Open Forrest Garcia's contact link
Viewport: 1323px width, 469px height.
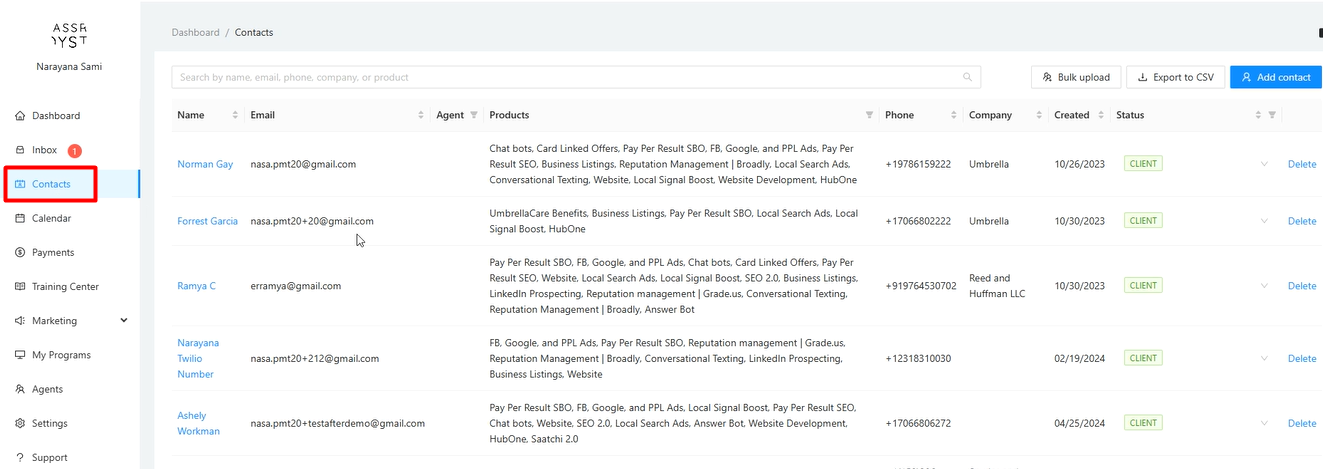(x=207, y=221)
